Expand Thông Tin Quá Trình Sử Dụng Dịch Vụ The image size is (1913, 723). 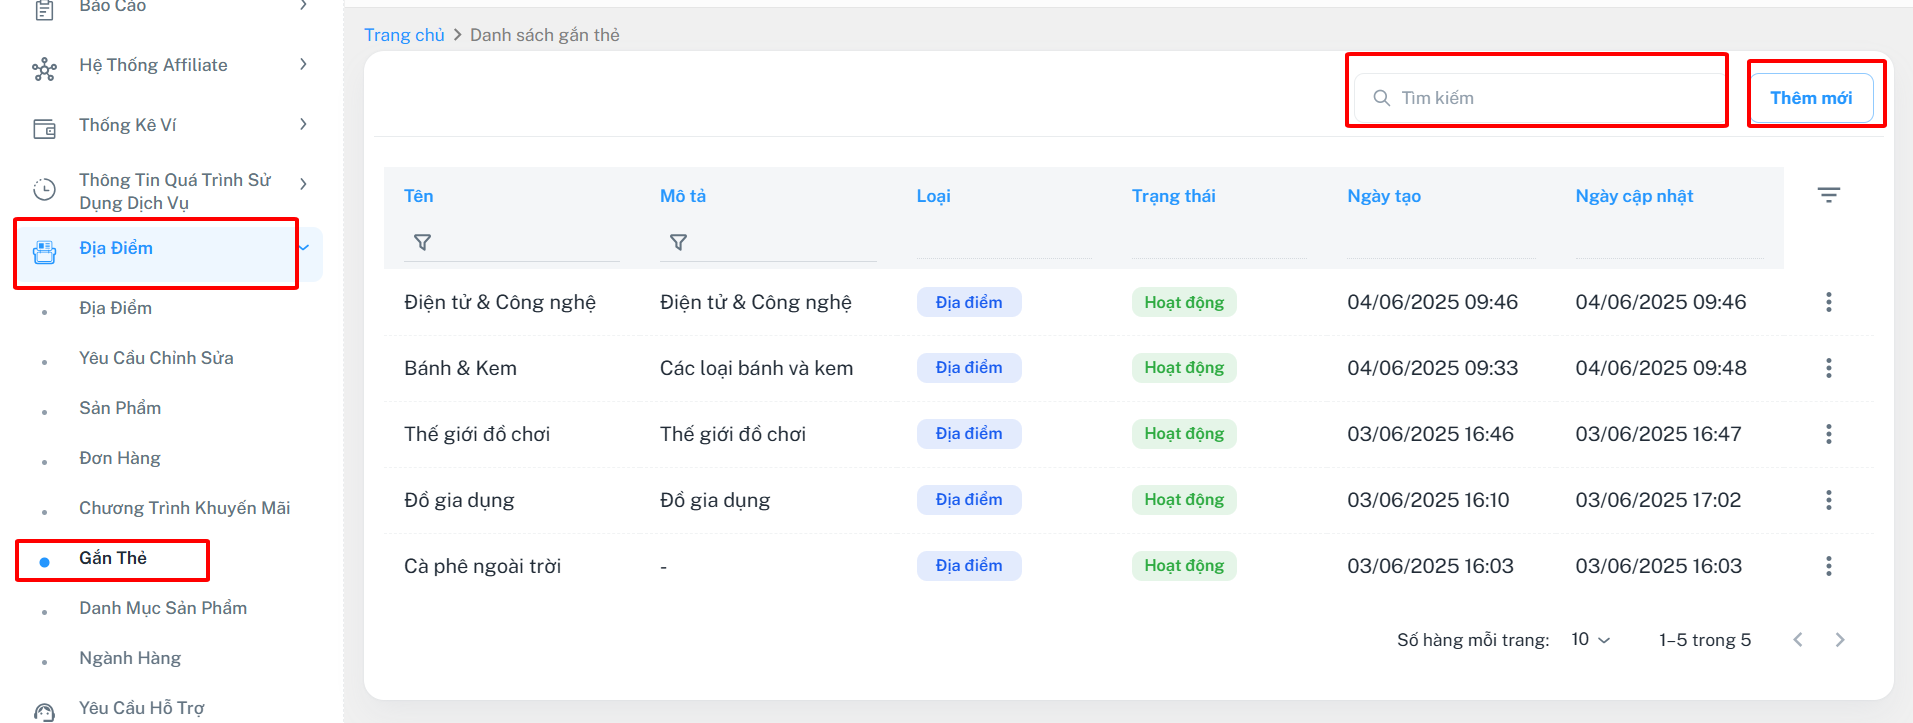[303, 184]
